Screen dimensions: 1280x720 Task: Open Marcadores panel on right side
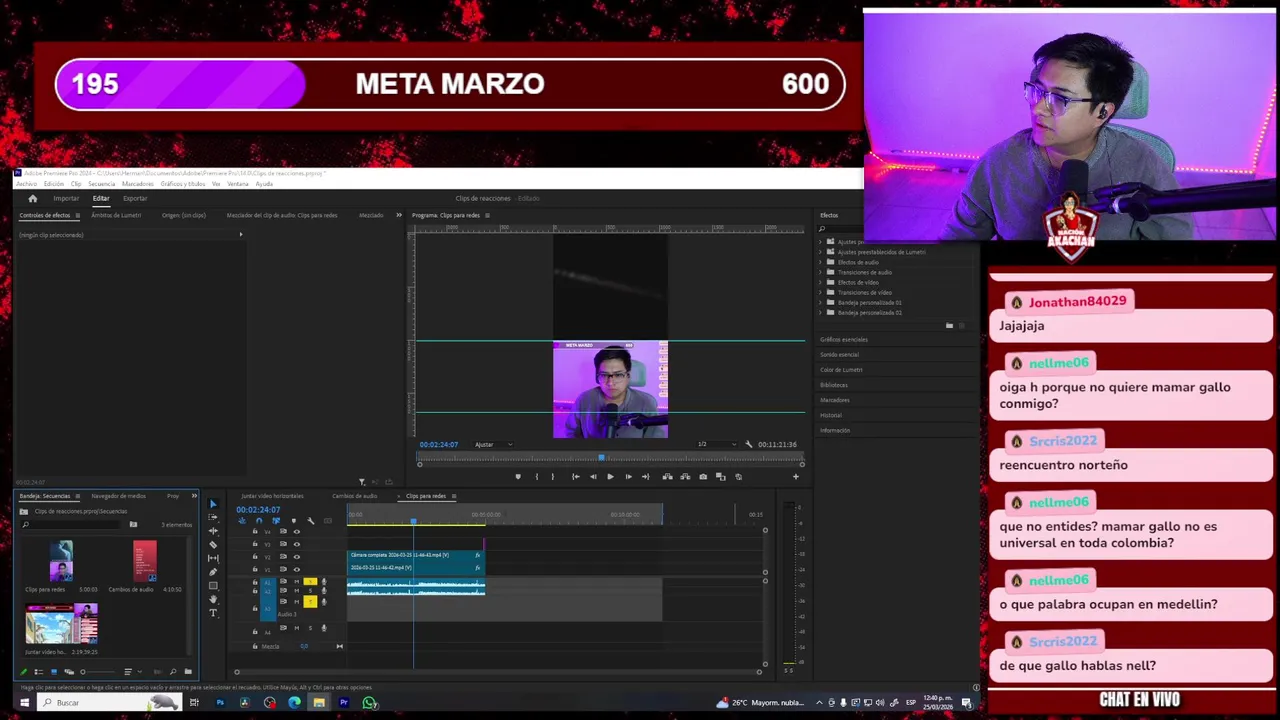(835, 400)
